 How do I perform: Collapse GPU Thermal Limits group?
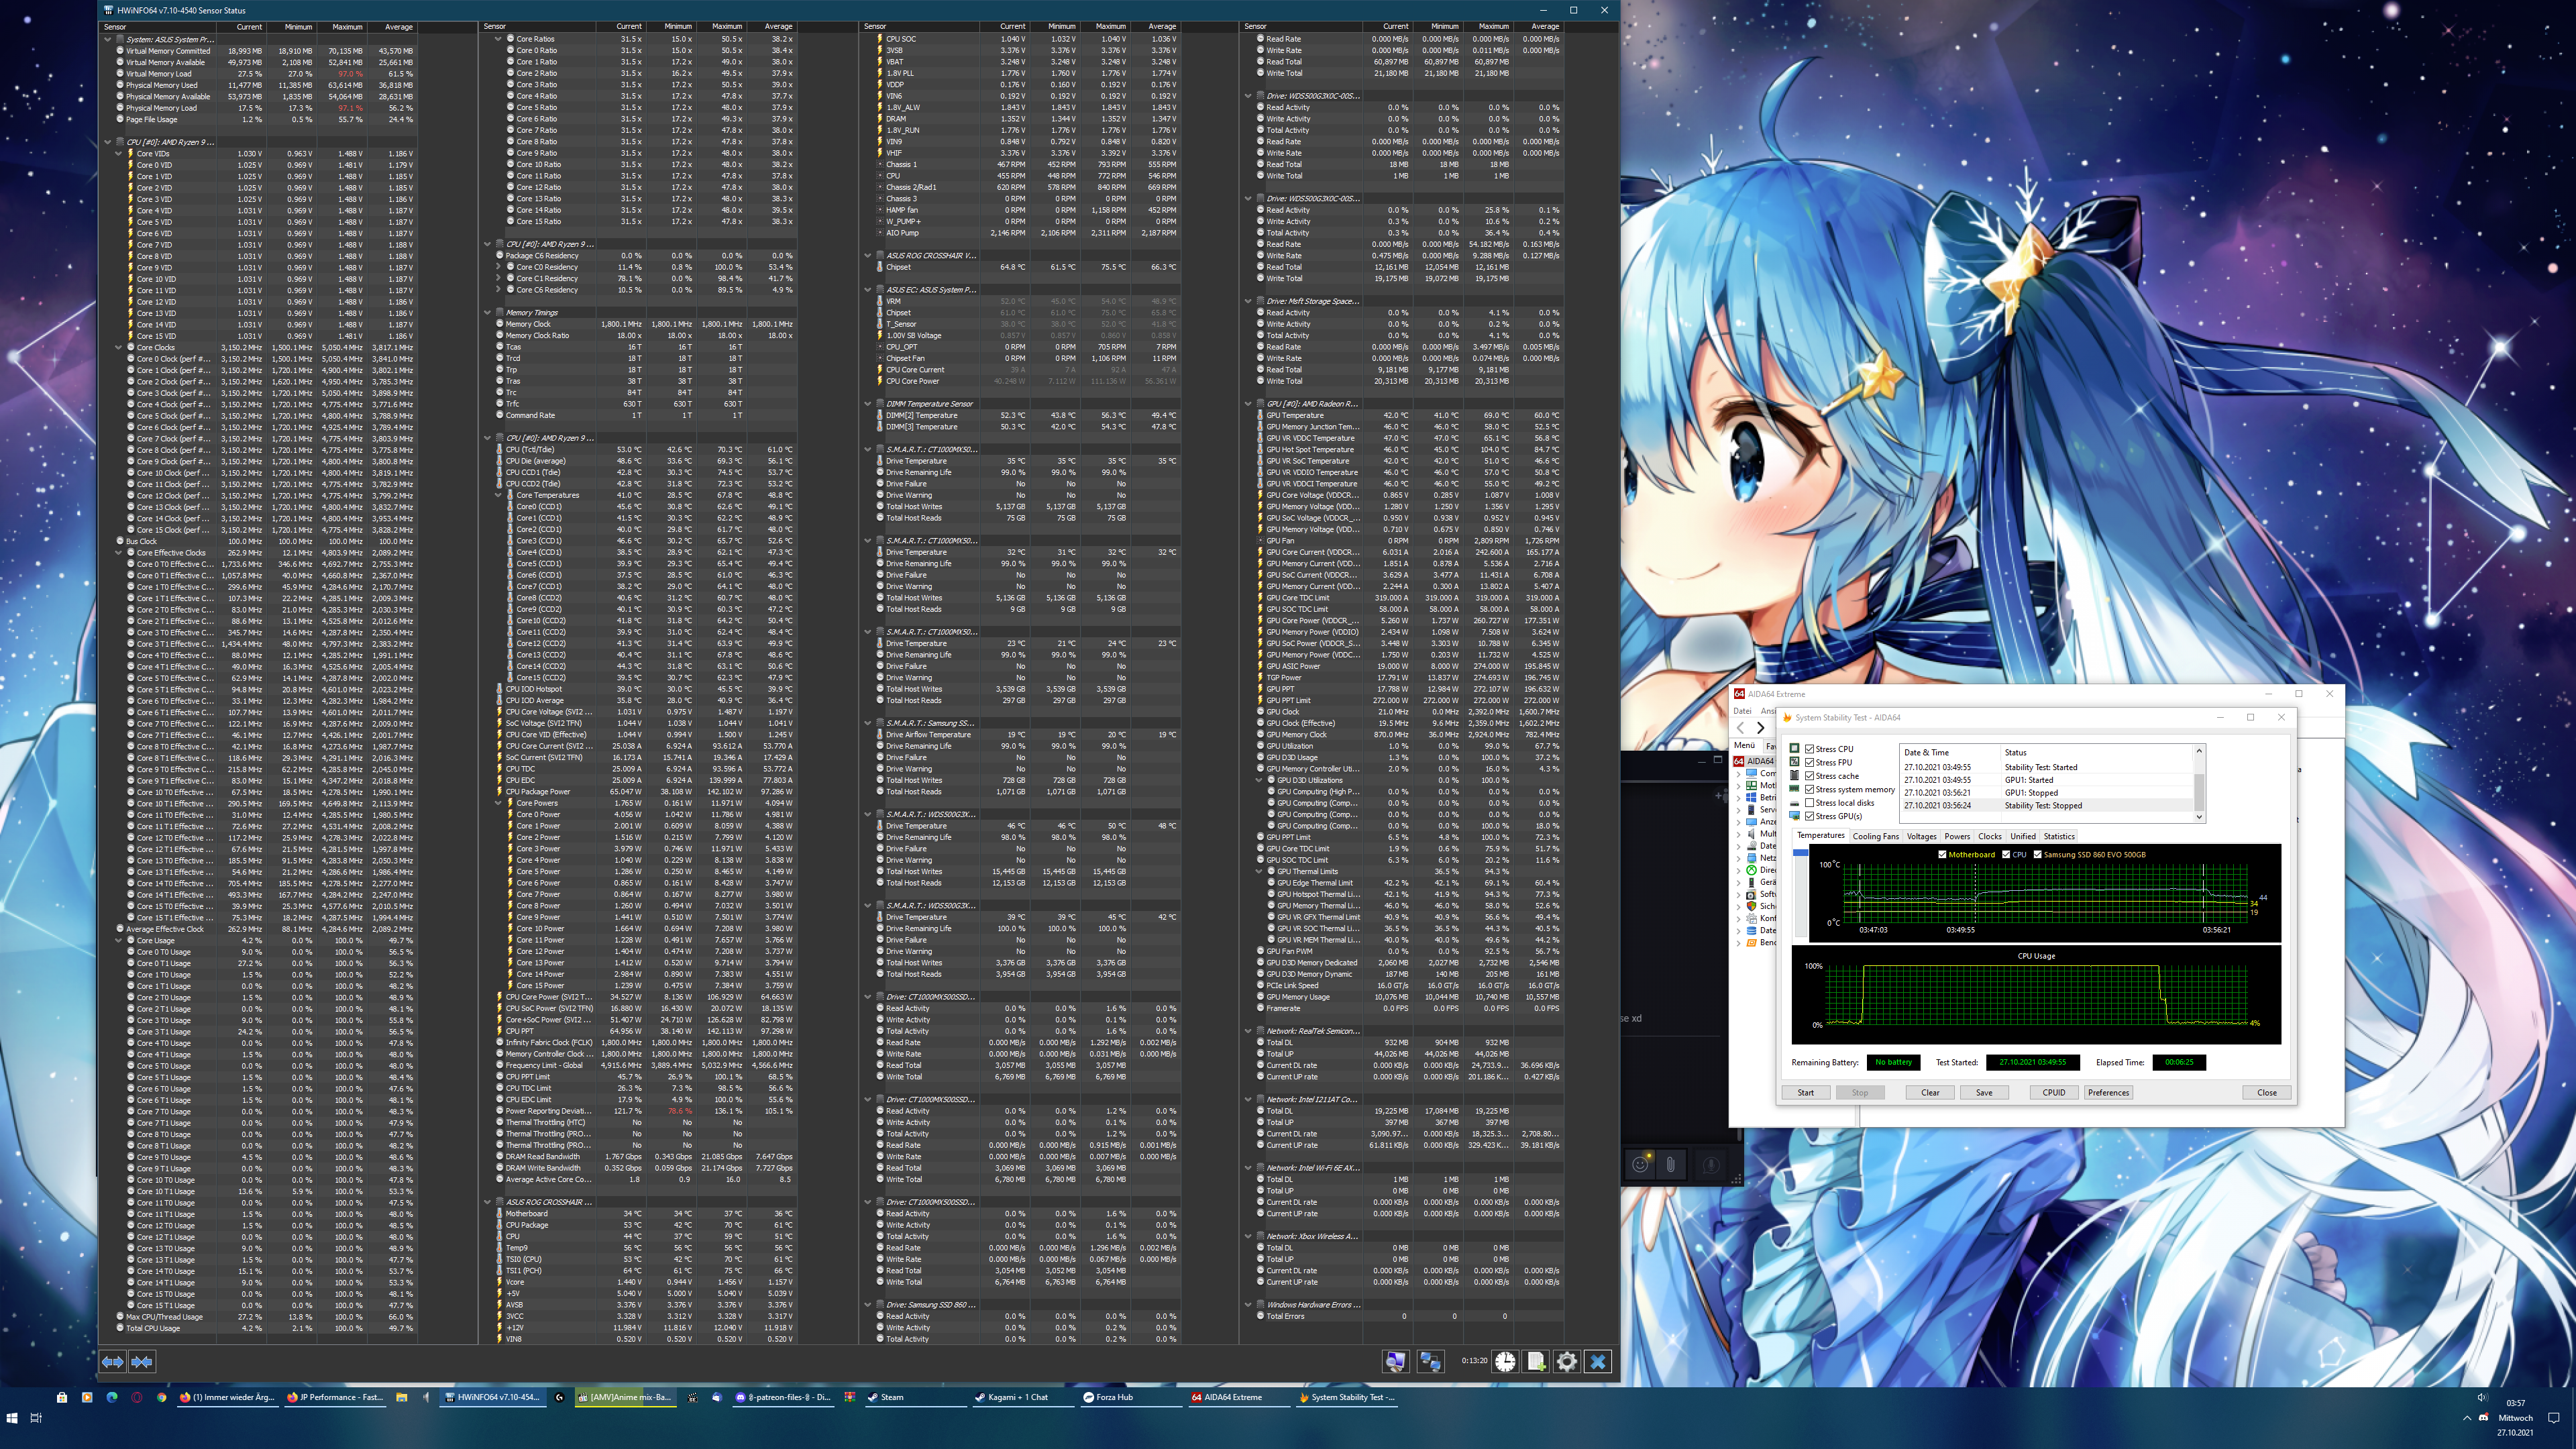pos(1260,871)
